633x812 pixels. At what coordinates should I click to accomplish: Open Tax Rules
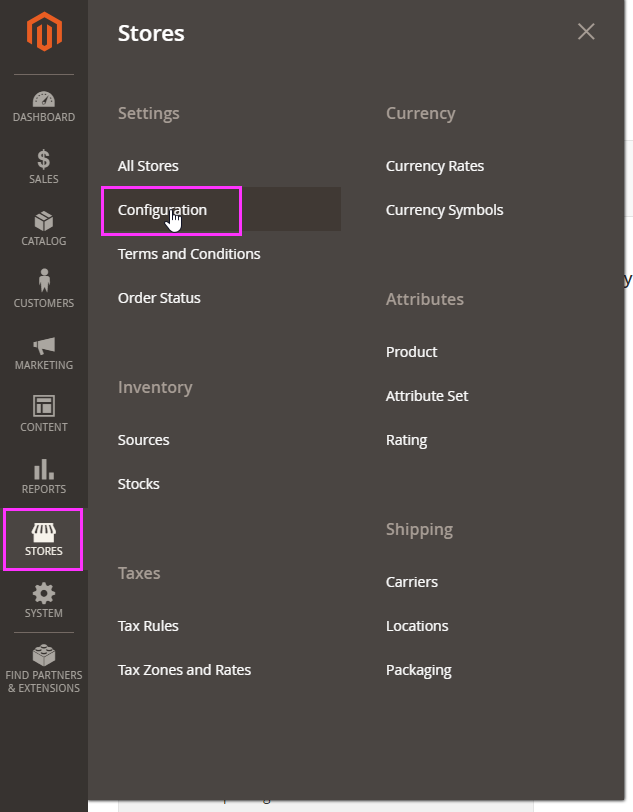pos(148,626)
